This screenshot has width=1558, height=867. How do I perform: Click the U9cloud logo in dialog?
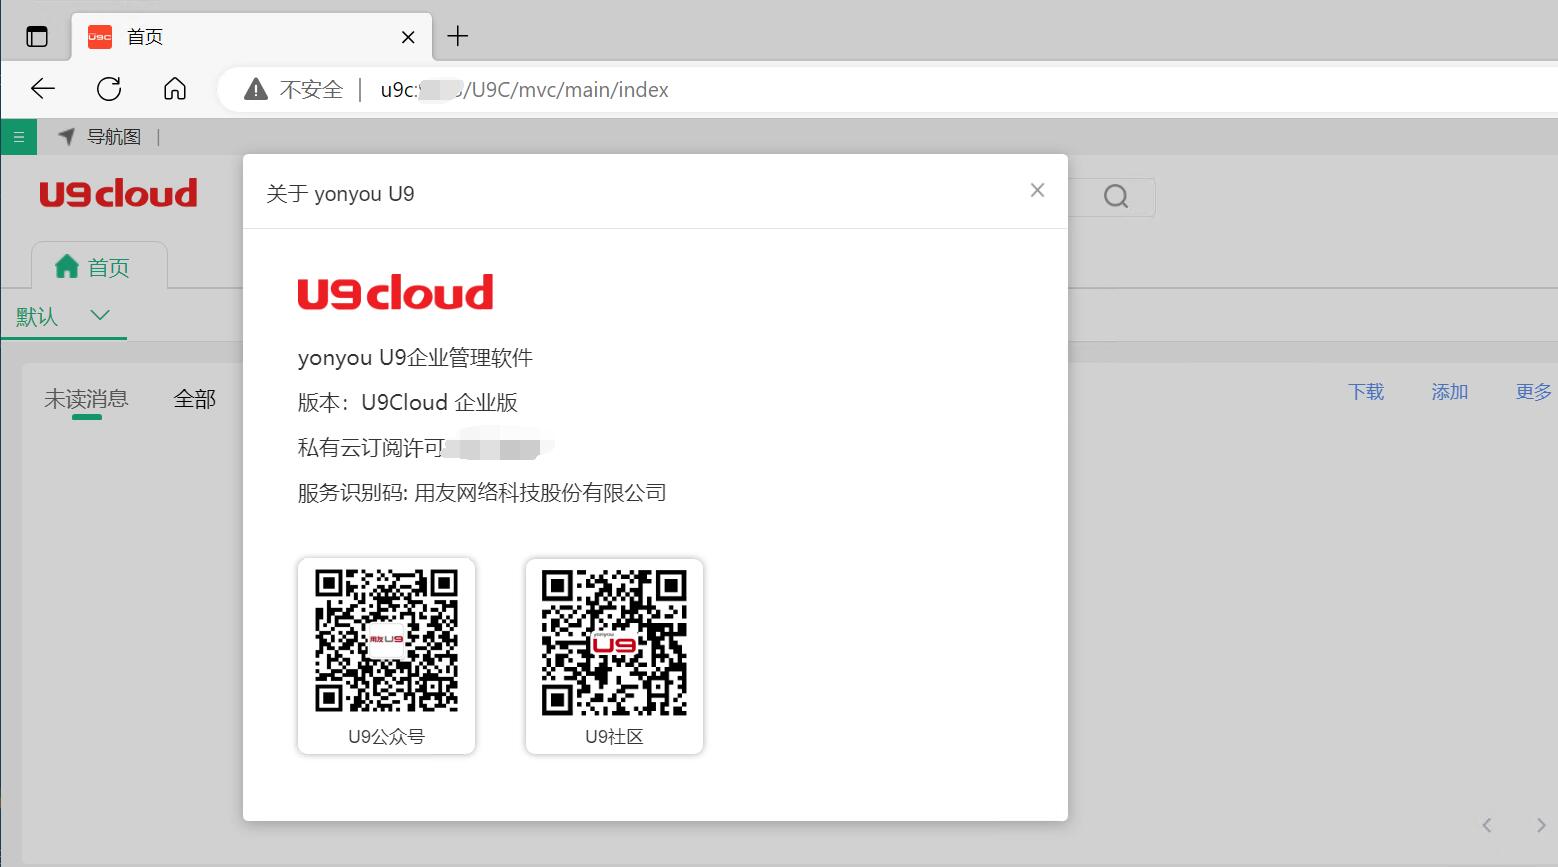point(395,292)
